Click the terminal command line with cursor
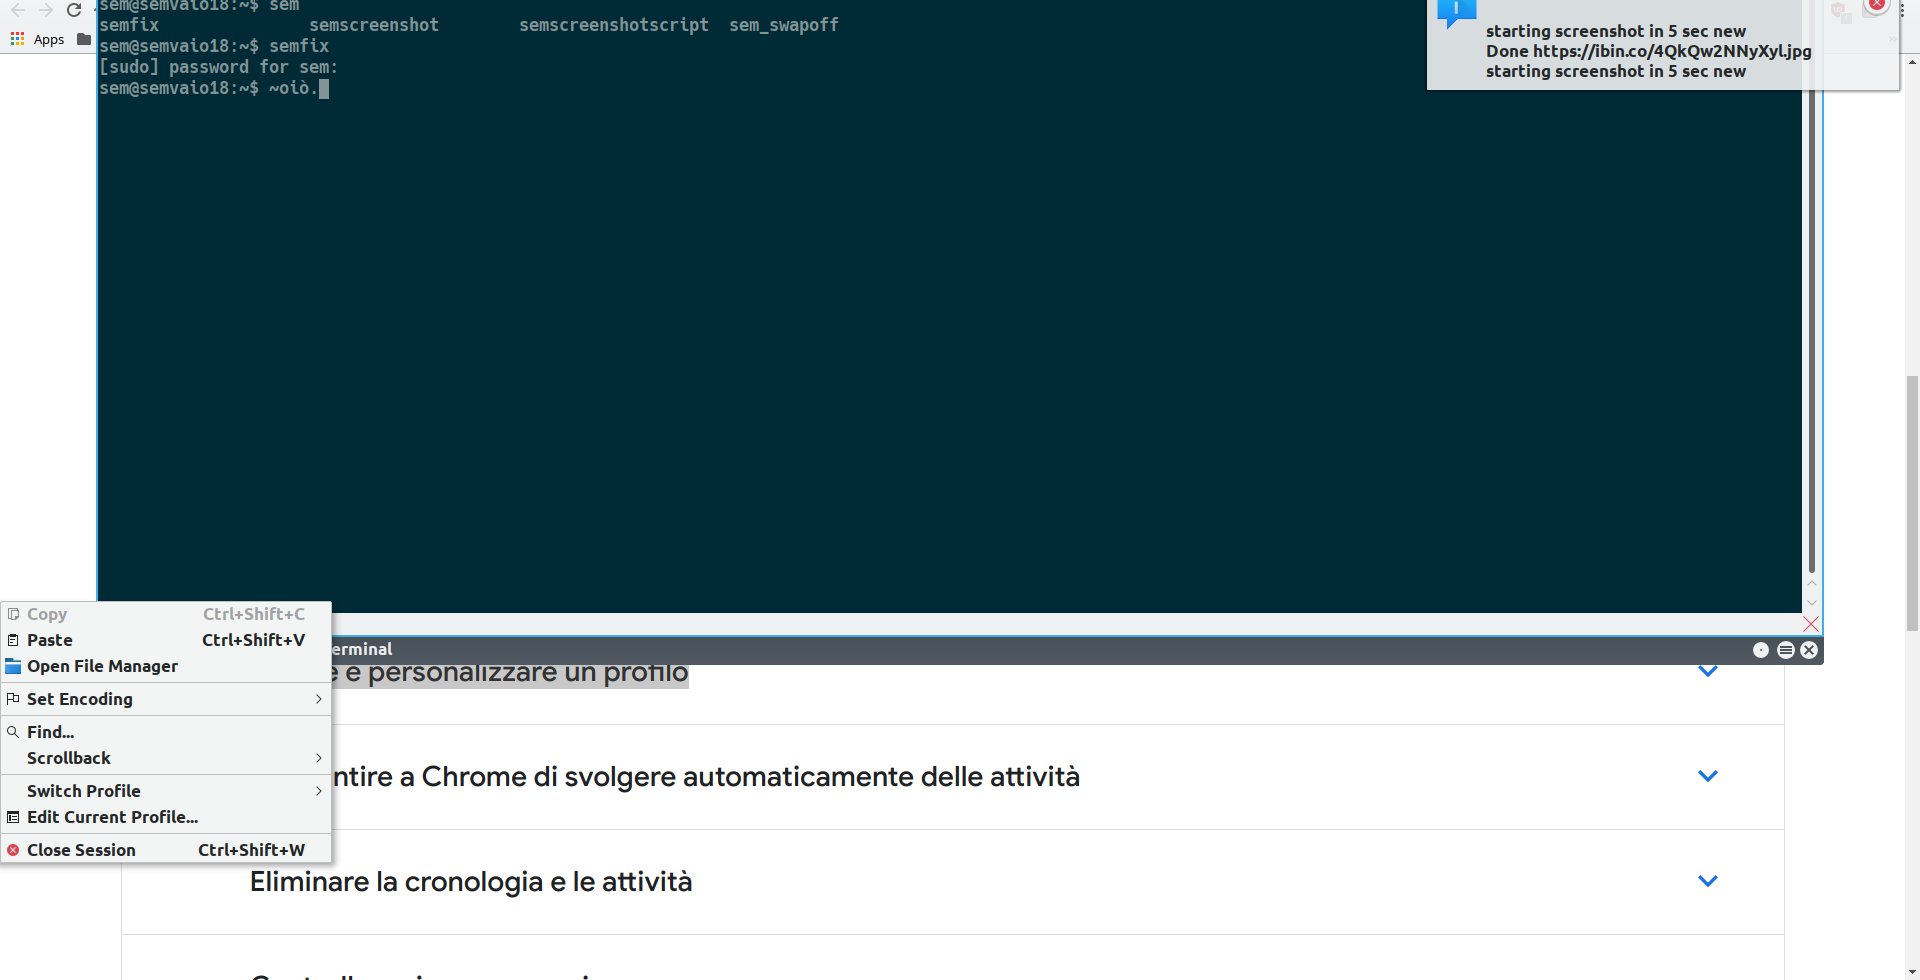 coord(214,88)
